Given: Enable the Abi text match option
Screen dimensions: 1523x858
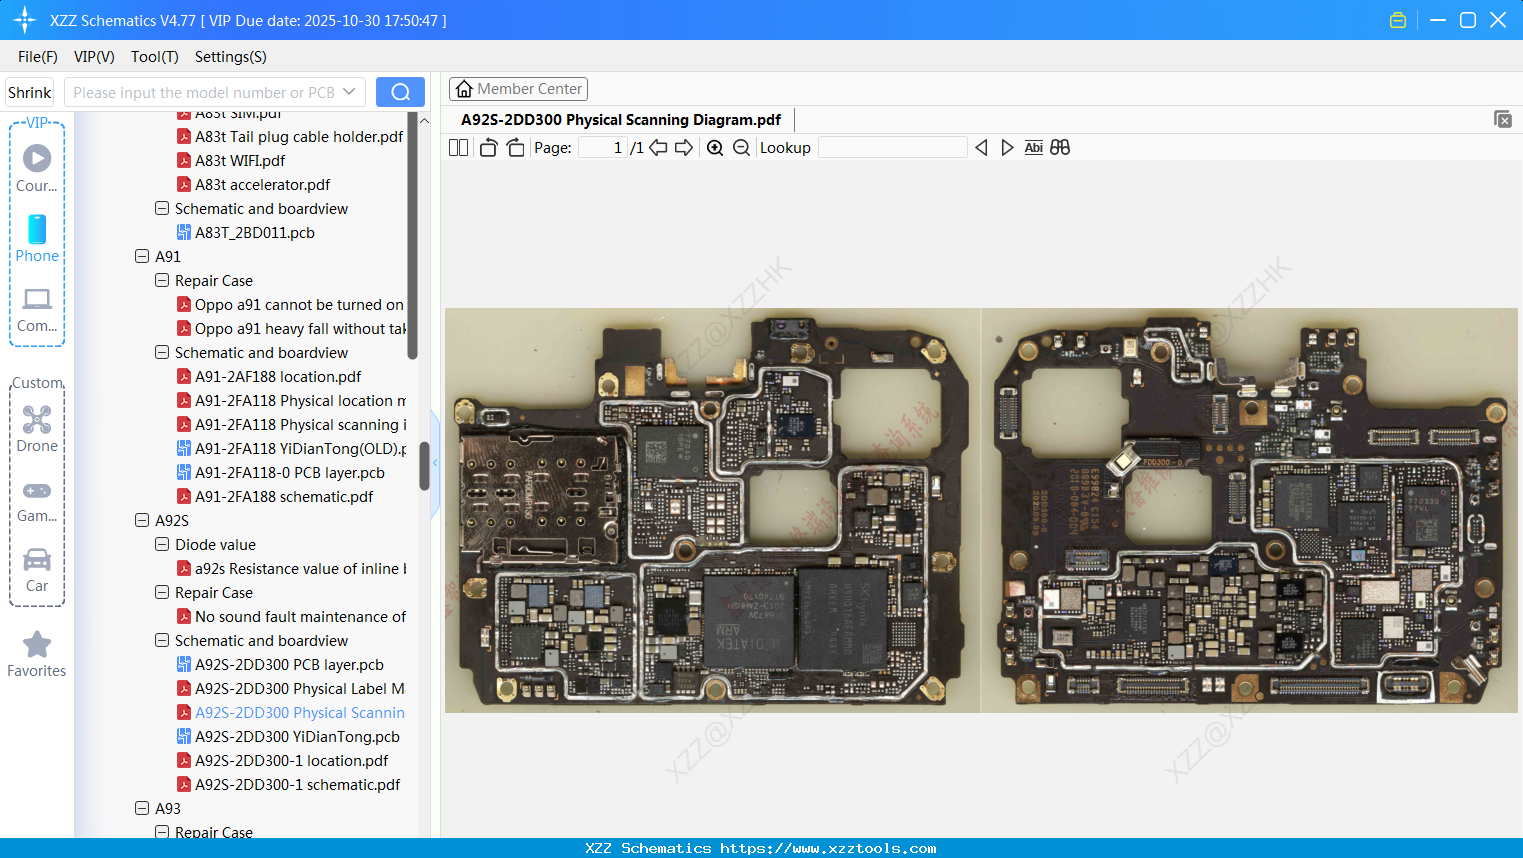Looking at the screenshot, I should tap(1033, 147).
